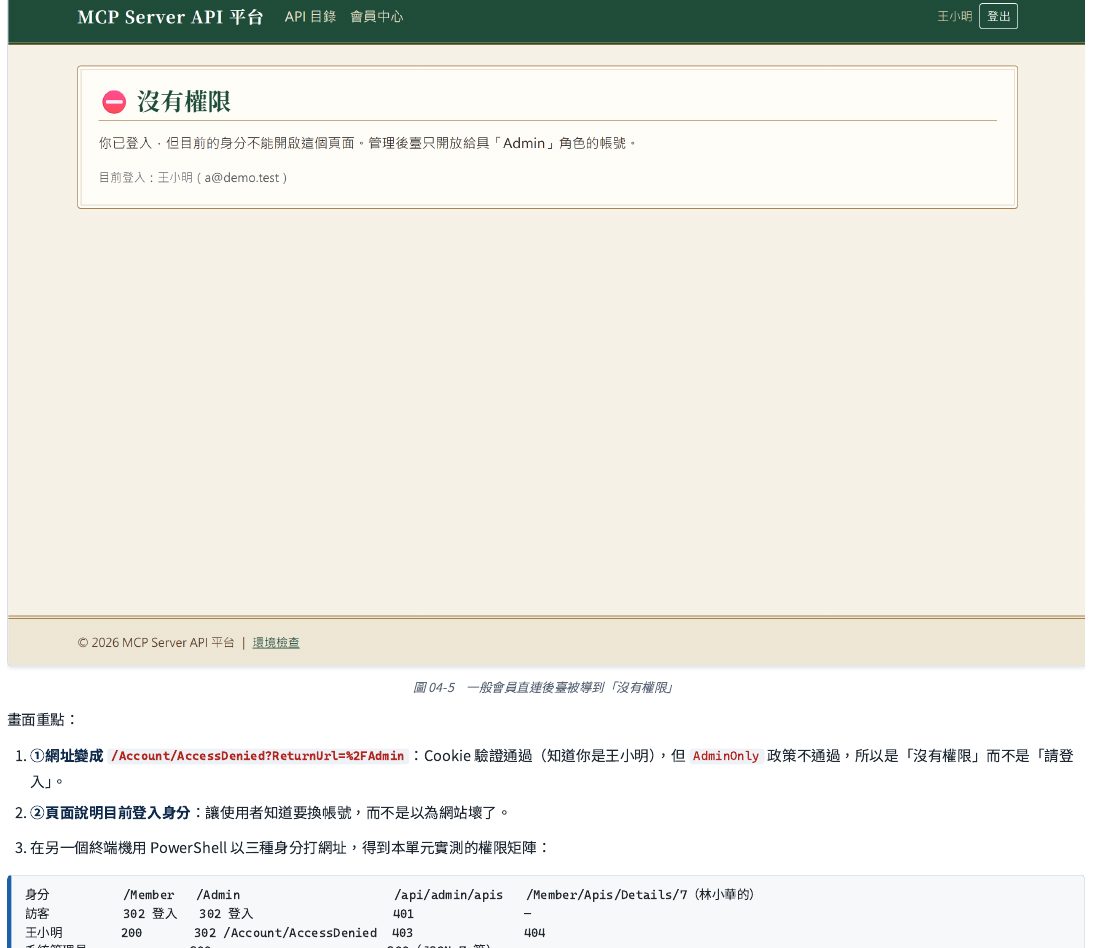Click the /Member column header

click(x=149, y=895)
